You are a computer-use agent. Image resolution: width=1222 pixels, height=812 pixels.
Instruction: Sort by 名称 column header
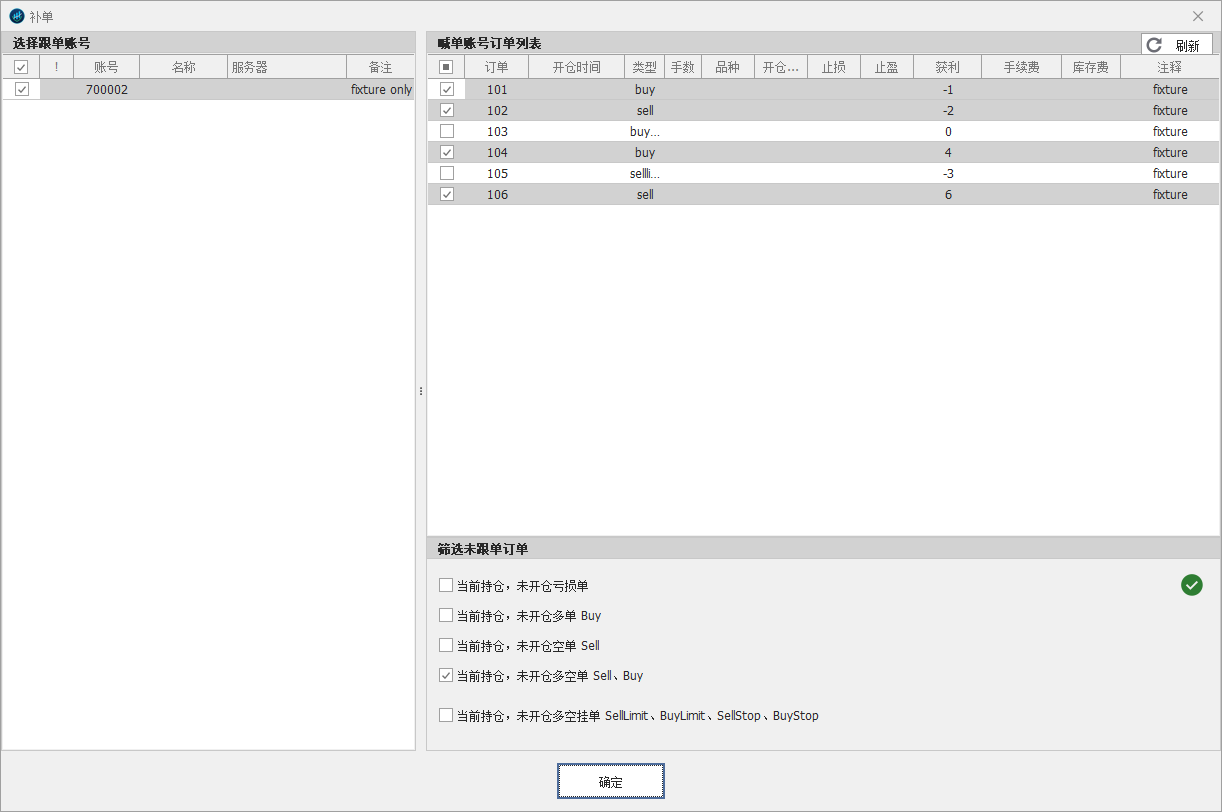click(183, 67)
